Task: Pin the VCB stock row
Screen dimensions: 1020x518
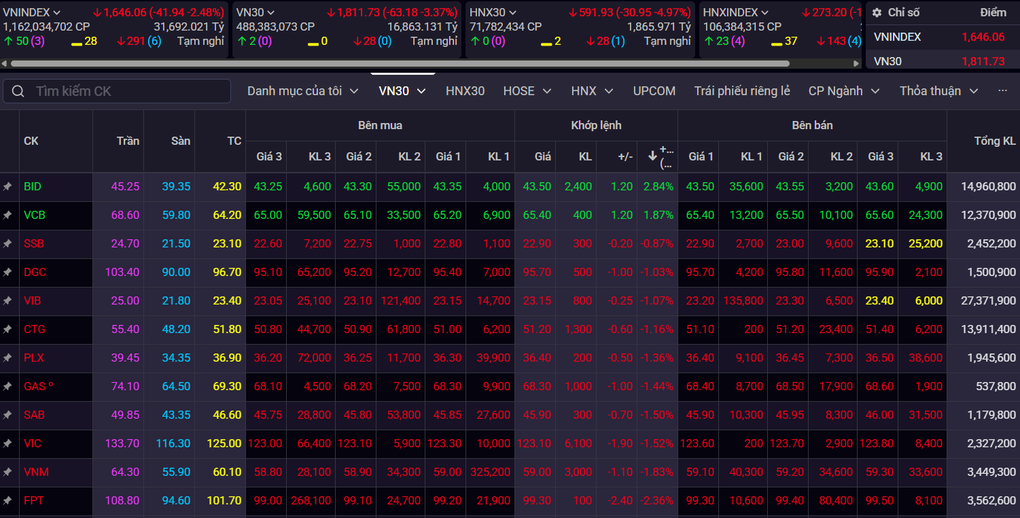Action: point(7,215)
